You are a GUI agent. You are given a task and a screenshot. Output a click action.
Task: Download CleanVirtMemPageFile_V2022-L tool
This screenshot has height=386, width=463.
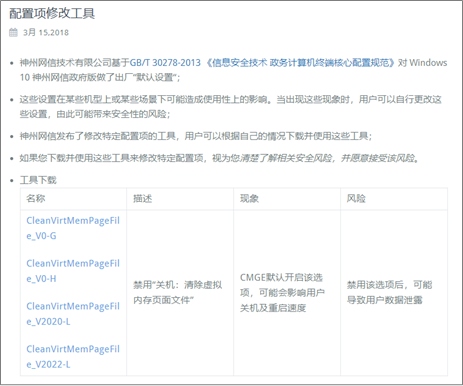(73, 357)
